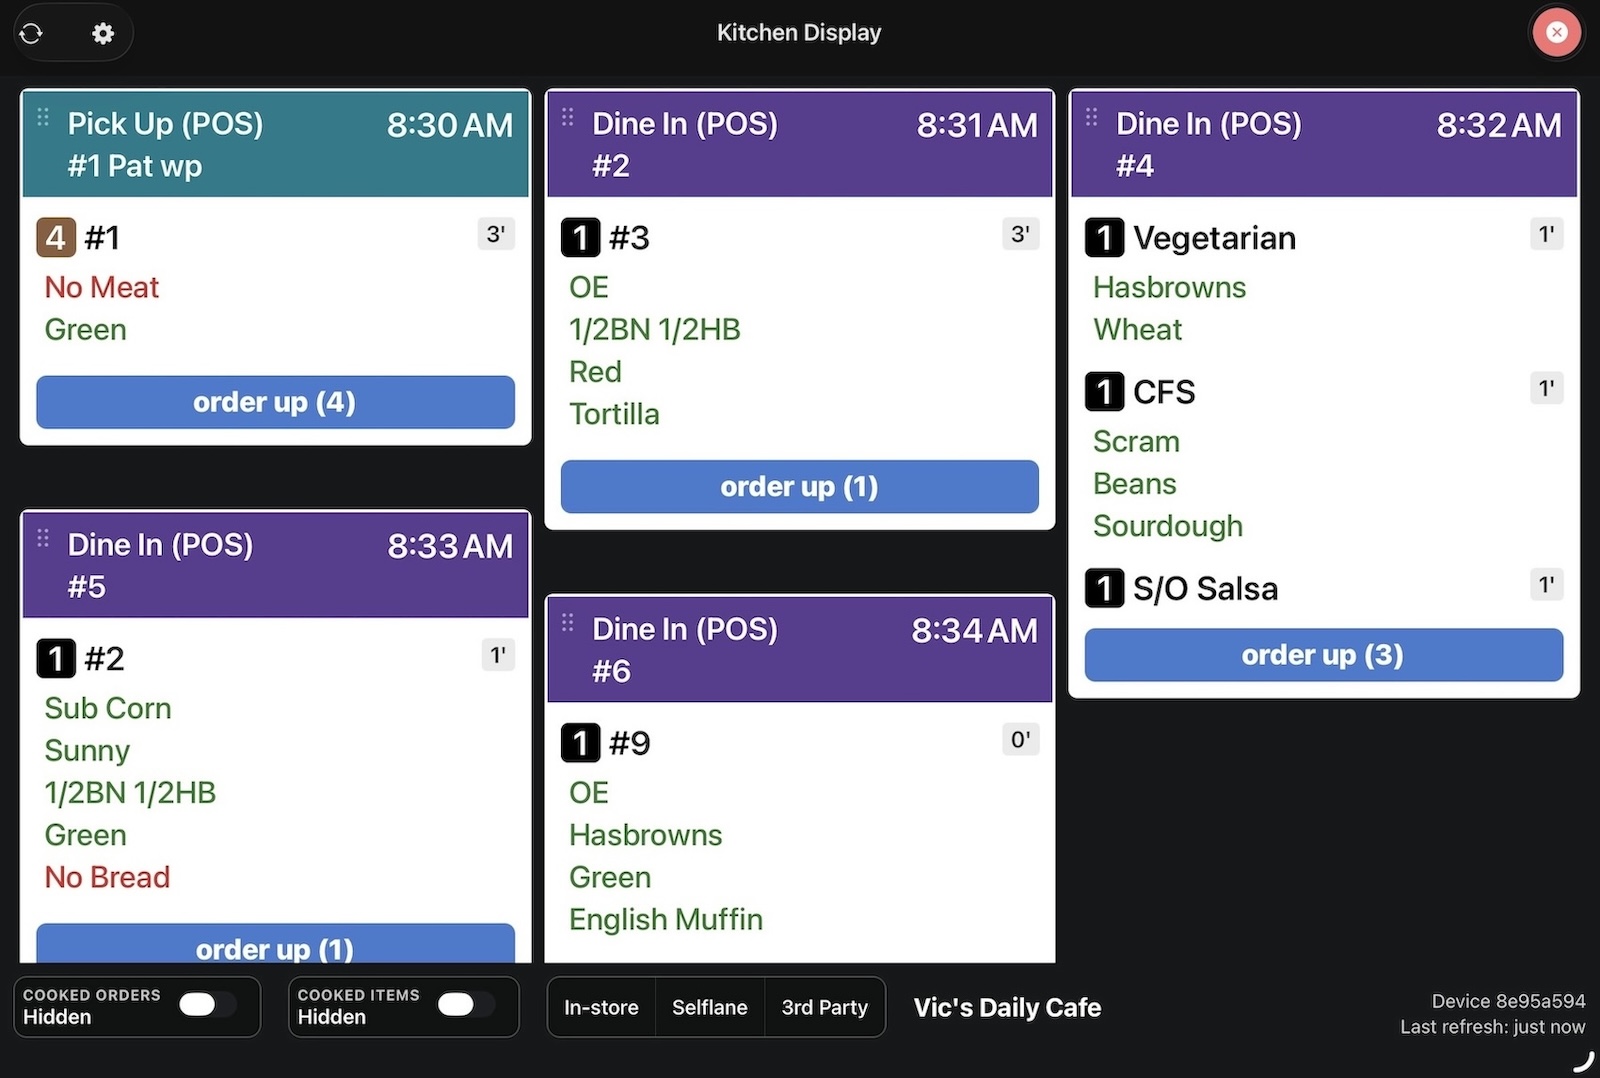Open the 3rd Party orders tab
The height and width of the screenshot is (1078, 1600).
click(x=825, y=1007)
